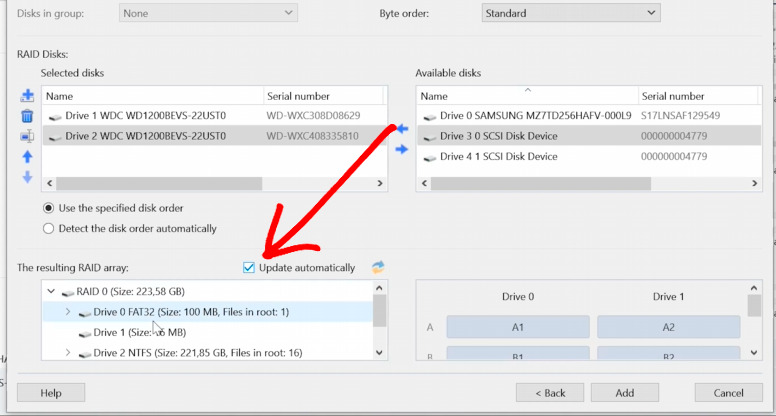Click the left arrow to add available disk

402,129
